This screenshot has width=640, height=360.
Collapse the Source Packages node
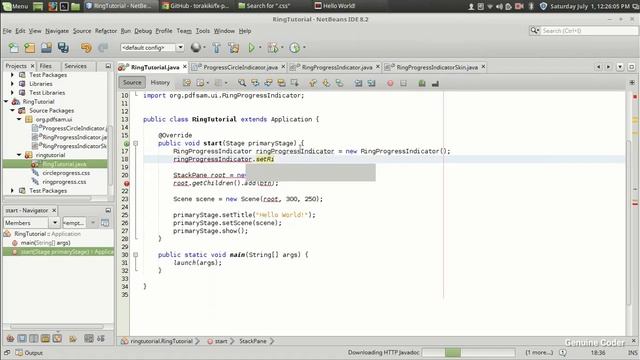point(13,111)
